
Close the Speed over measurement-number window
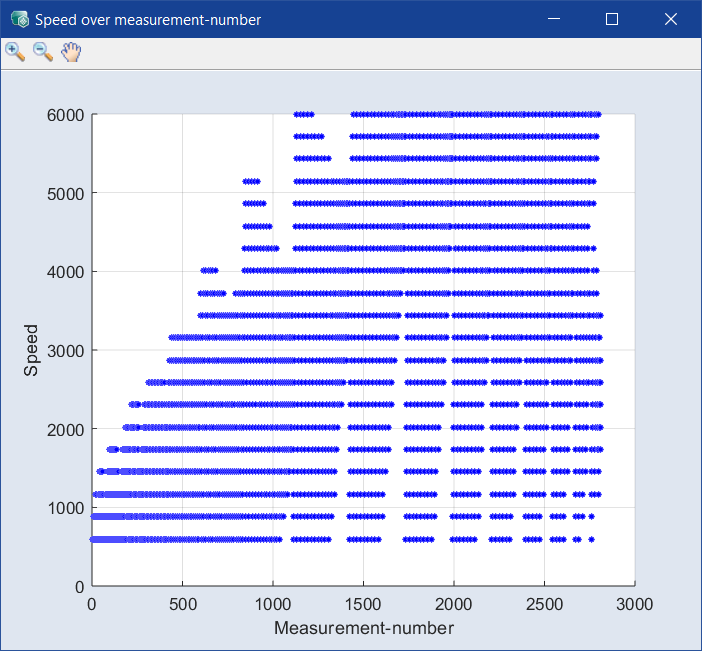(x=671, y=19)
